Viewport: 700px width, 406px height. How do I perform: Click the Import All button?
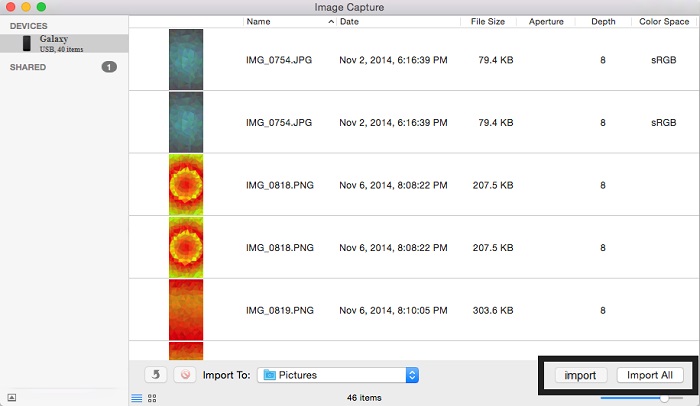[x=650, y=375]
